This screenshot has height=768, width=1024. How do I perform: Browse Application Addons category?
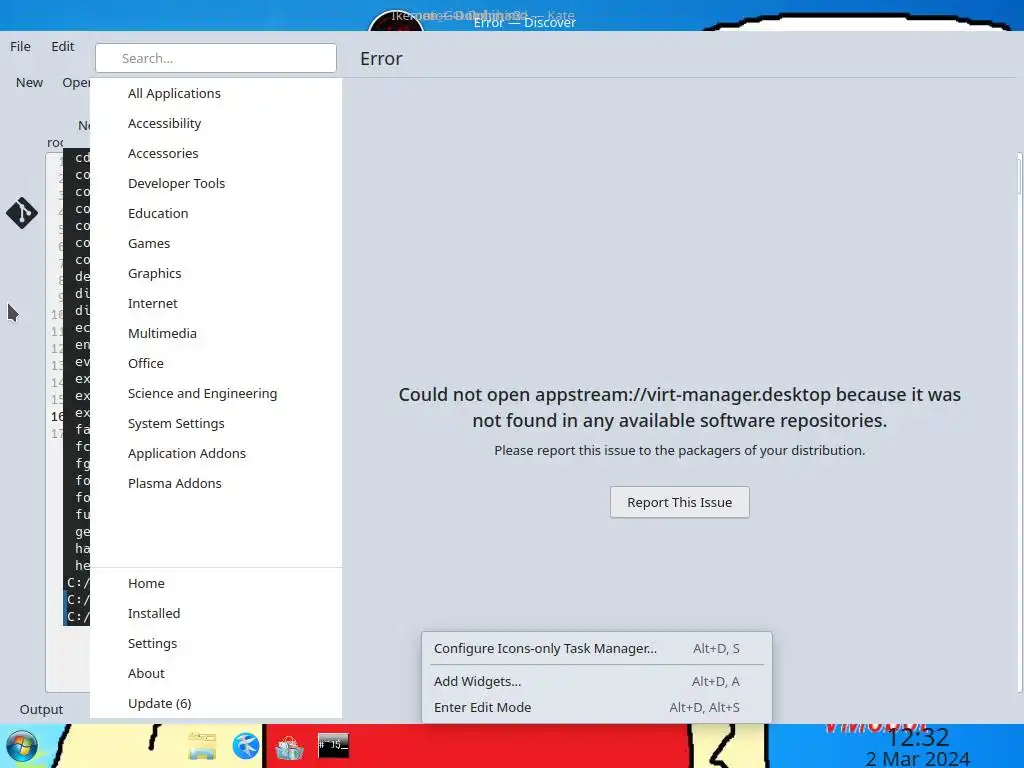point(216,454)
